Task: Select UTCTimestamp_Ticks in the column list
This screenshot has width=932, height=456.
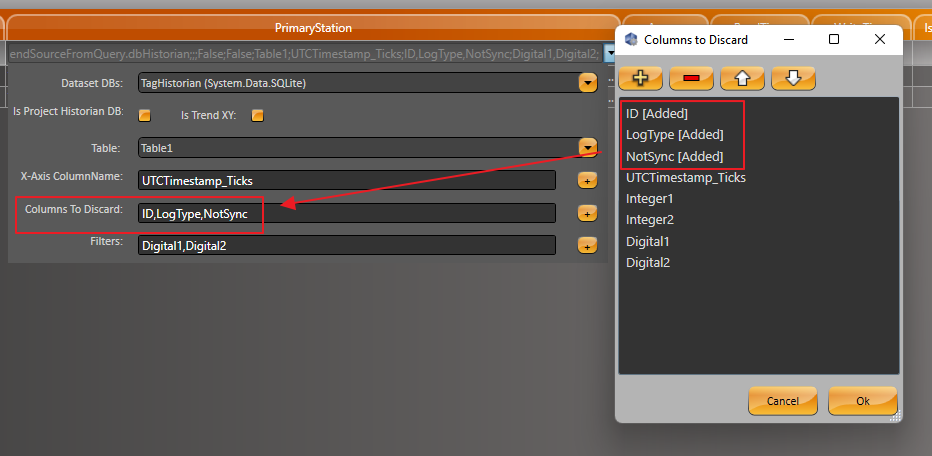Action: [x=686, y=178]
